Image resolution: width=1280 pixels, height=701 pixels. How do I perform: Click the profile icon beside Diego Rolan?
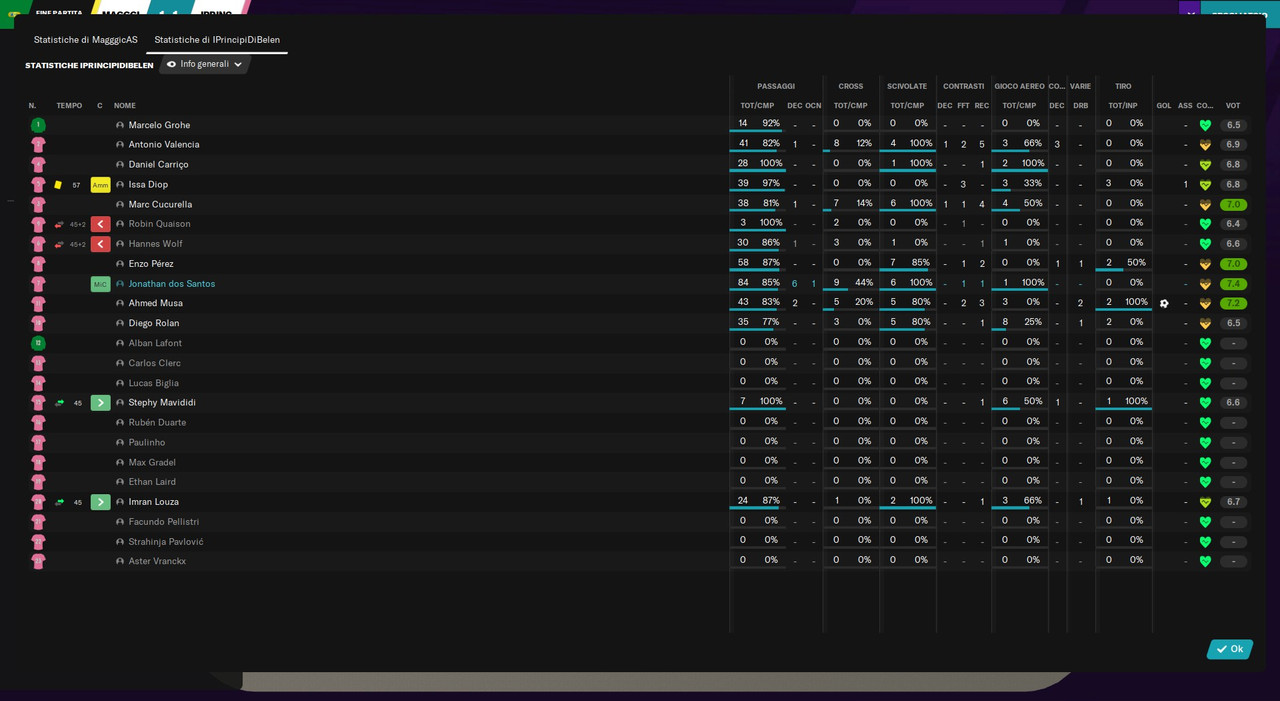[x=120, y=324]
